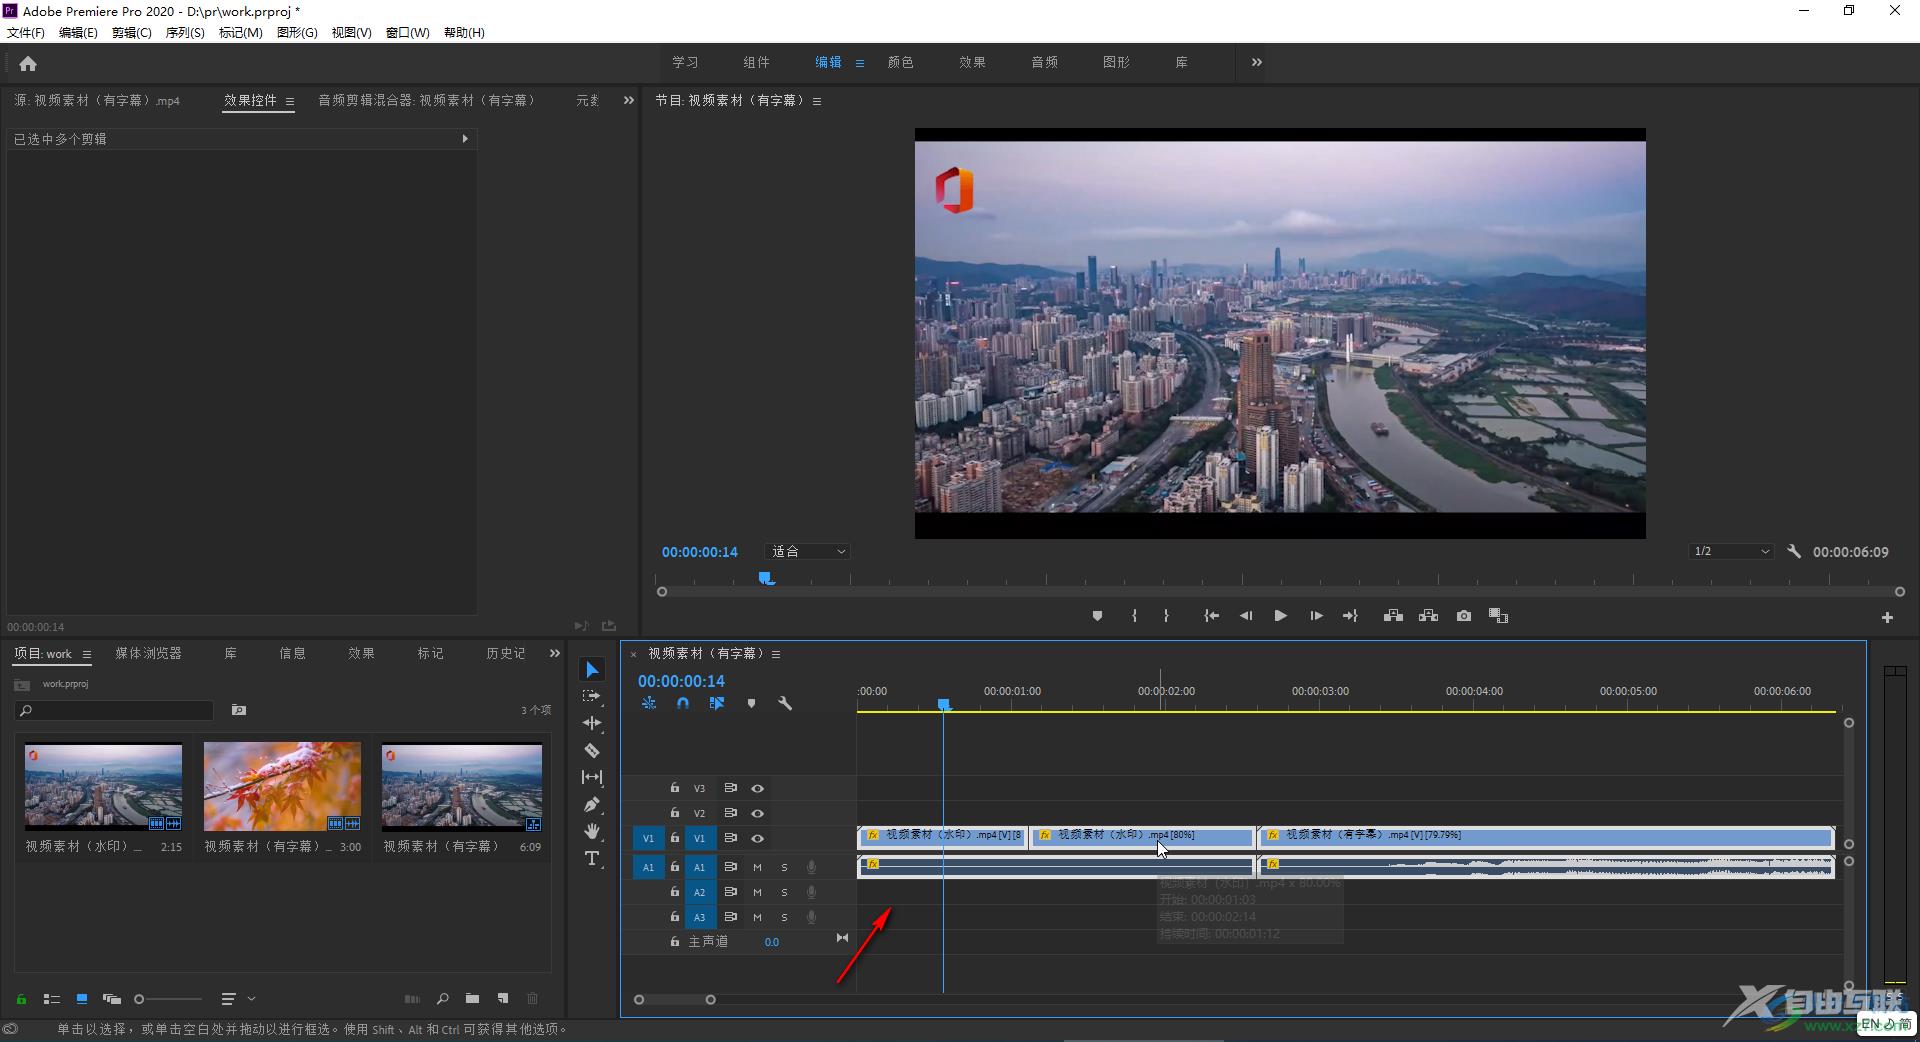Step back one frame
Viewport: 1920px width, 1042px height.
pyautogui.click(x=1246, y=616)
